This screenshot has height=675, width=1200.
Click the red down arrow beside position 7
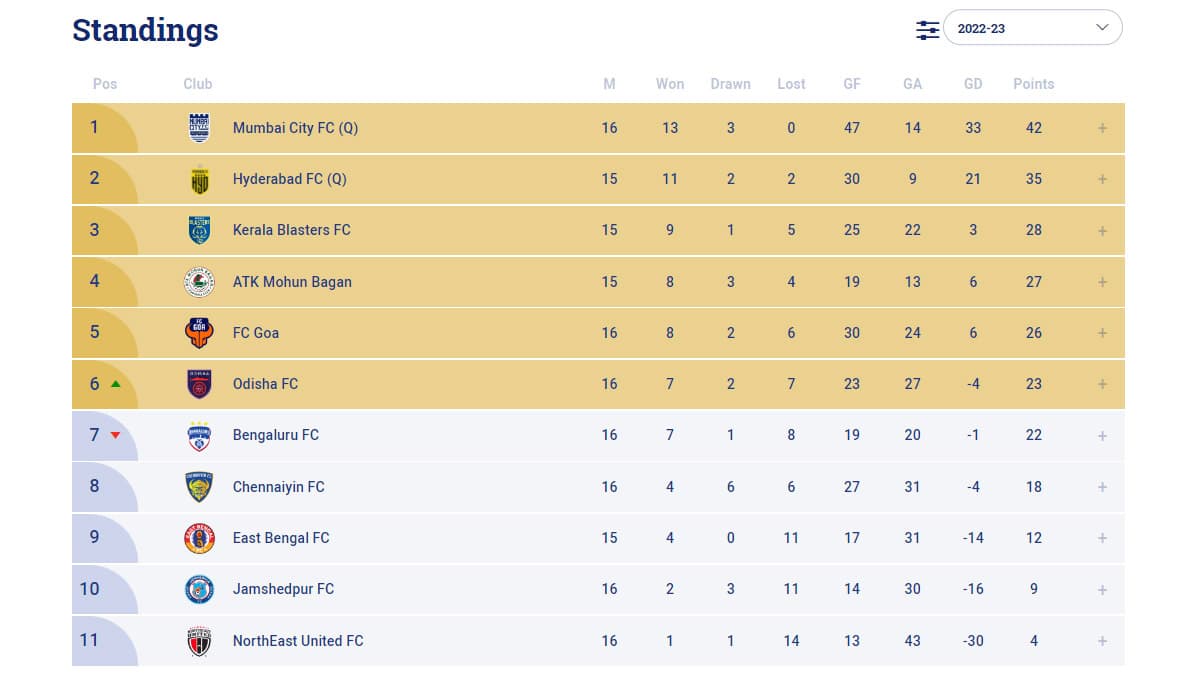(x=116, y=435)
